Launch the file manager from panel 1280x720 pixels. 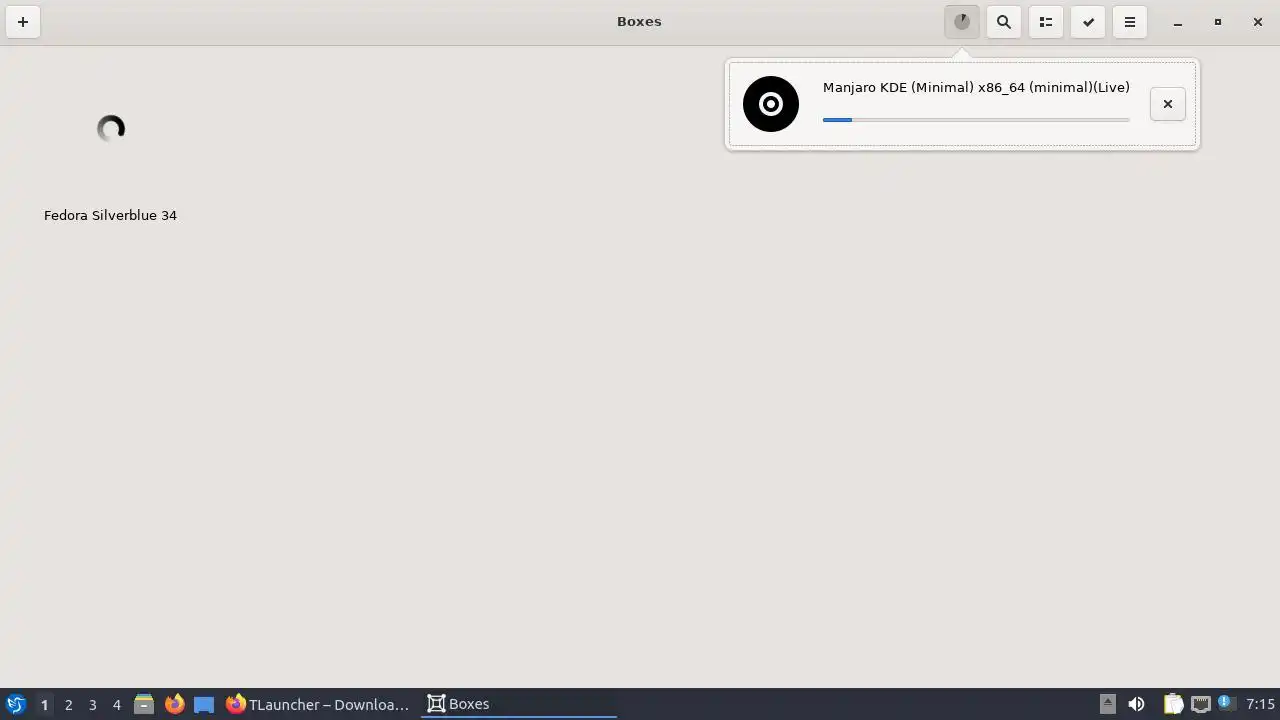(144, 704)
